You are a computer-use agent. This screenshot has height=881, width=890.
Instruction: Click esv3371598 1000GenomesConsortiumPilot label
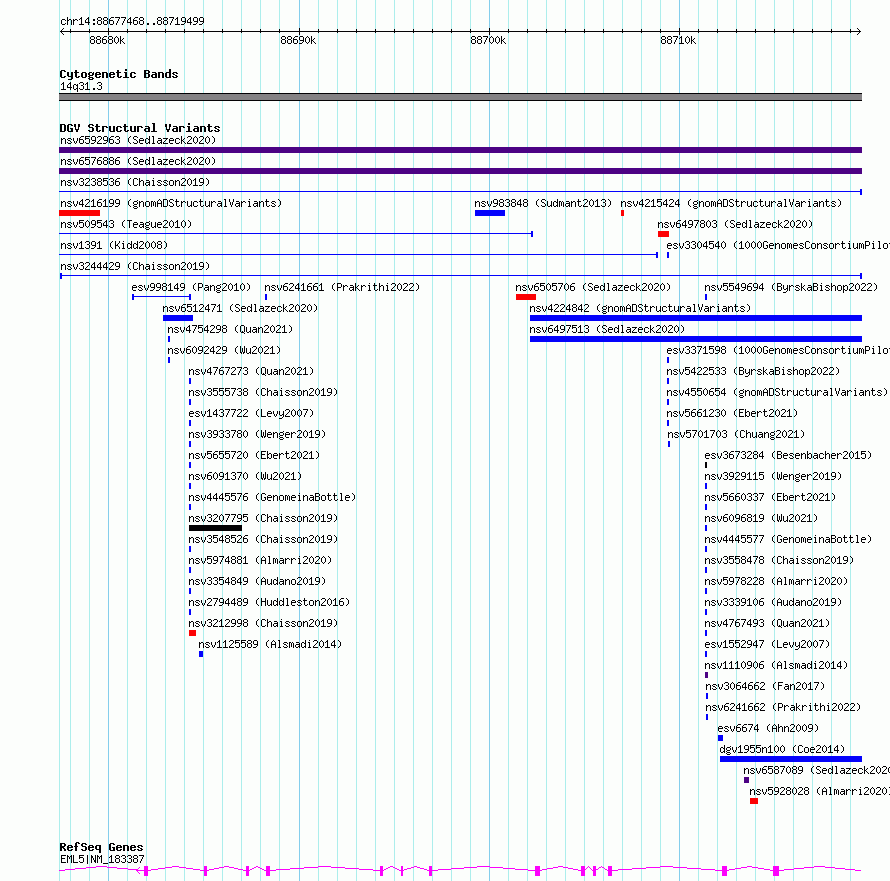(x=778, y=350)
